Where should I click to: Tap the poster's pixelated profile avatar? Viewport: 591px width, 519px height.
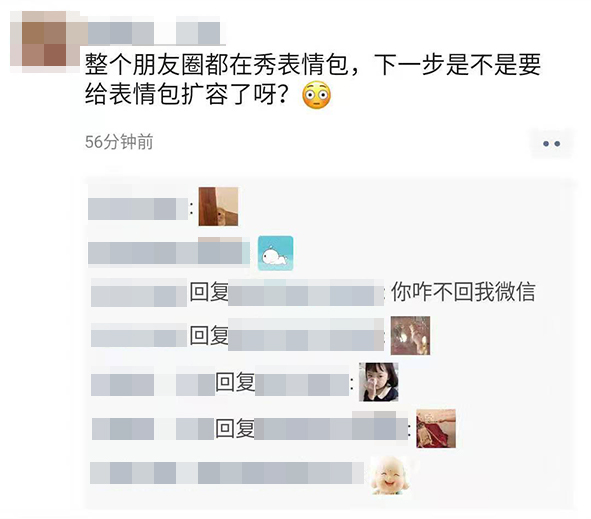(x=44, y=42)
